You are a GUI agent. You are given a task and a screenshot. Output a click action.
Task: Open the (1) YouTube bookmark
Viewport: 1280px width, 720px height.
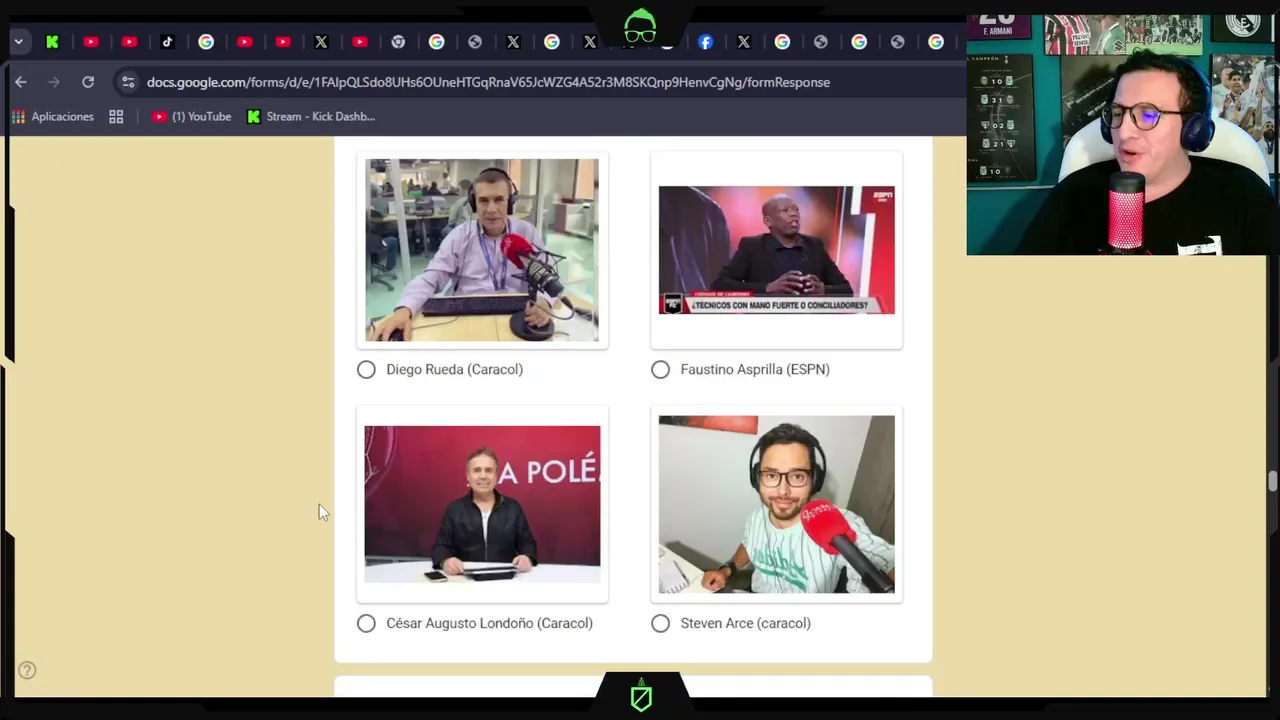point(191,117)
